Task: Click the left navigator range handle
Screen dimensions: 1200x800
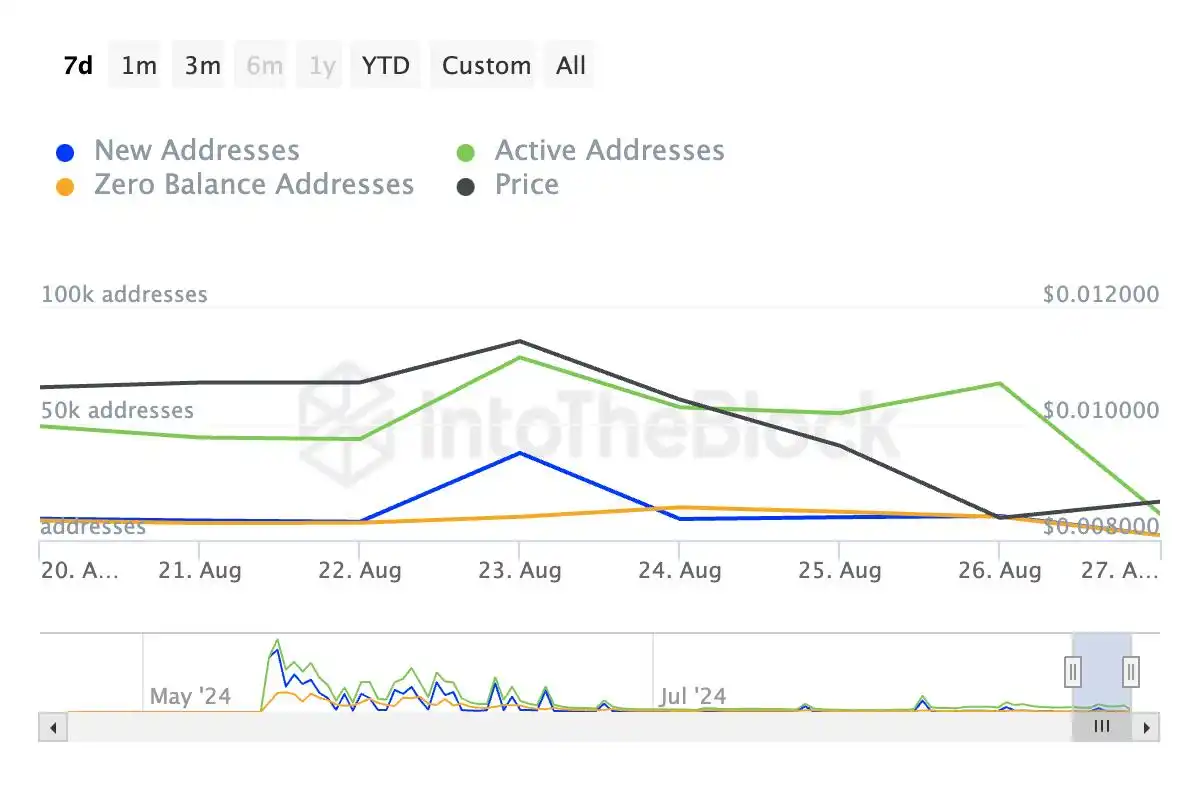Action: (x=1073, y=671)
